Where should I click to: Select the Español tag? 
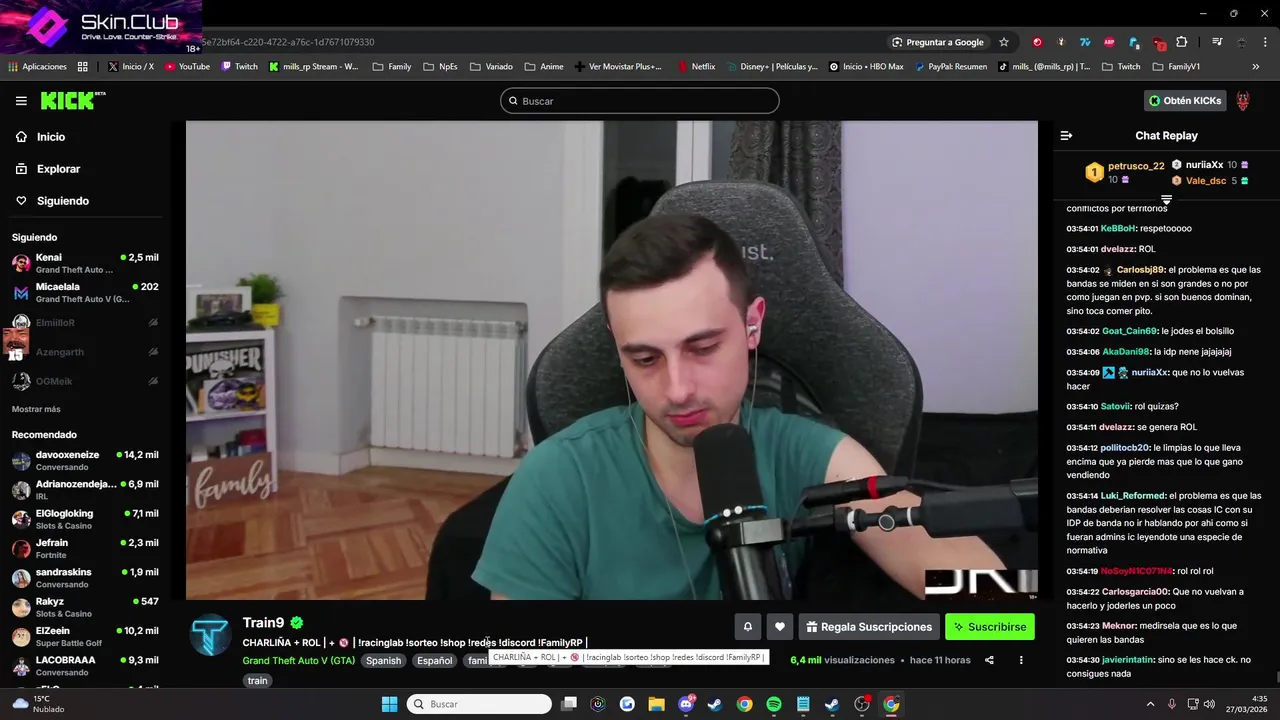pyautogui.click(x=435, y=661)
